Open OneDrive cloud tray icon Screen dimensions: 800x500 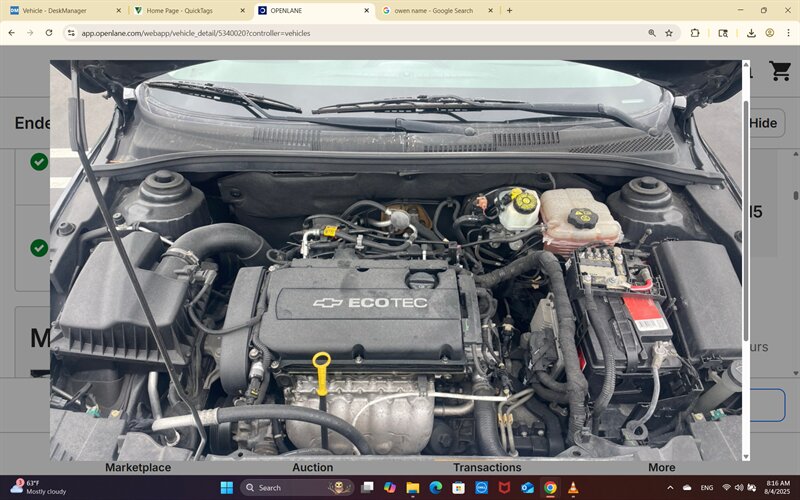(687, 488)
